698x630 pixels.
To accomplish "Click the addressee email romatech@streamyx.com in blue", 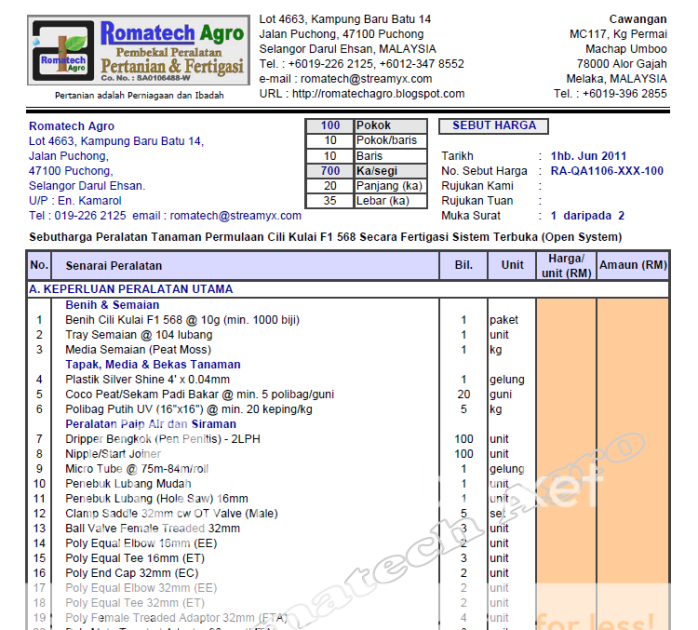I will pos(235,215).
